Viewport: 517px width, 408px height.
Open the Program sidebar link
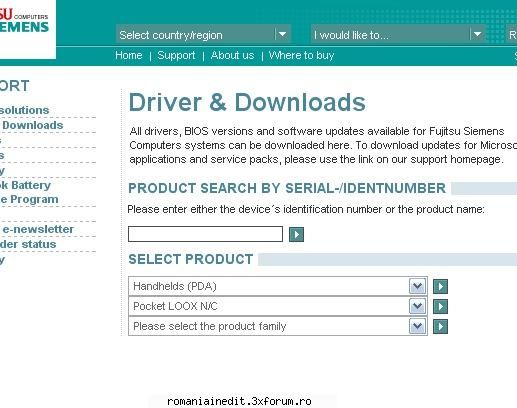coord(29,199)
